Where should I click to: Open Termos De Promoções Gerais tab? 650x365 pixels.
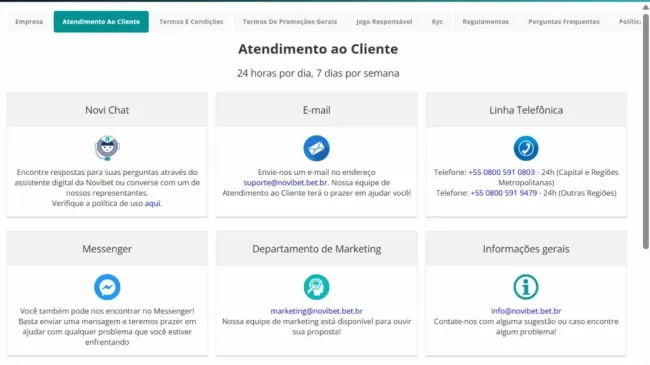(290, 22)
